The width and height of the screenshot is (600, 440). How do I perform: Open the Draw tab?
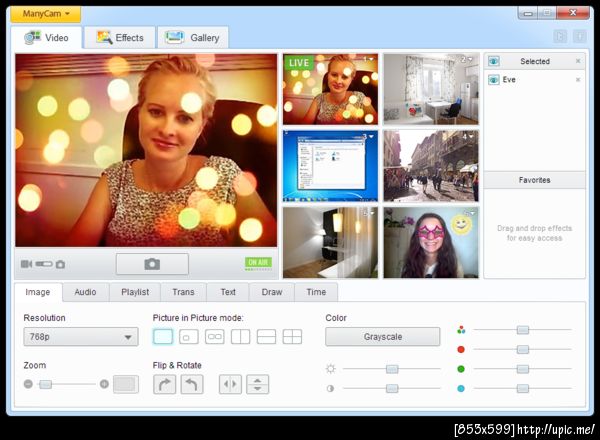pos(272,292)
